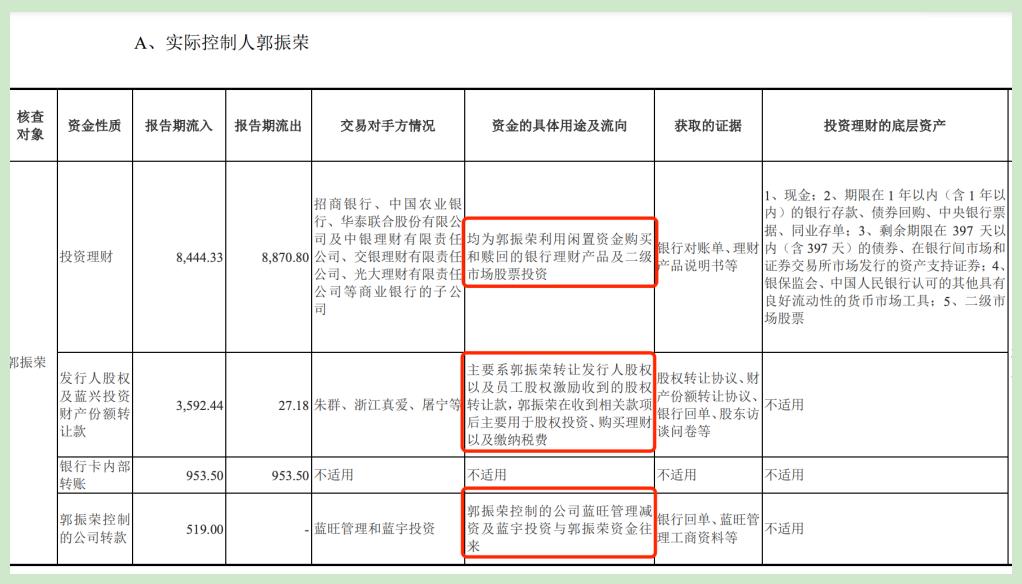Screen dimensions: 1022x584
Task: Click the counterparty '蓝旺管理和蓝宇投资'
Action: click(x=374, y=528)
